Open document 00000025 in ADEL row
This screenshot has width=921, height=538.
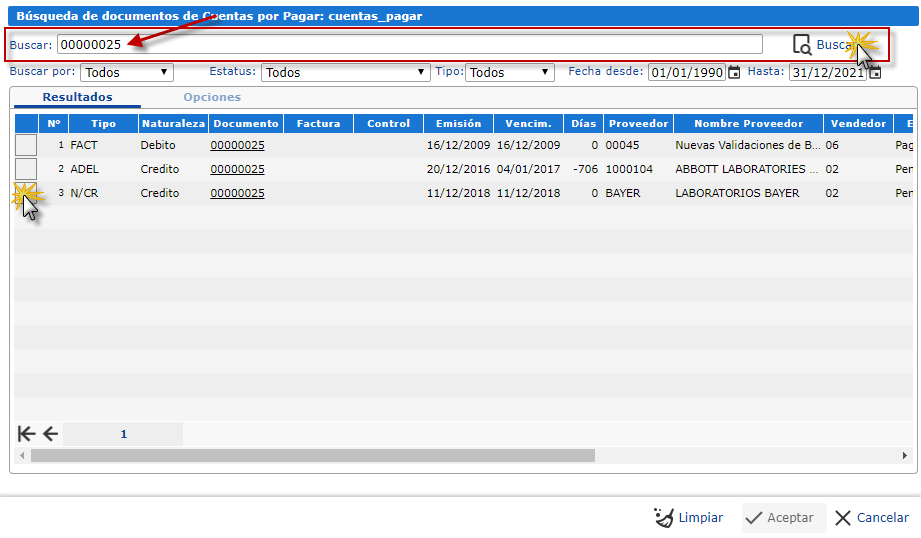[x=237, y=169]
